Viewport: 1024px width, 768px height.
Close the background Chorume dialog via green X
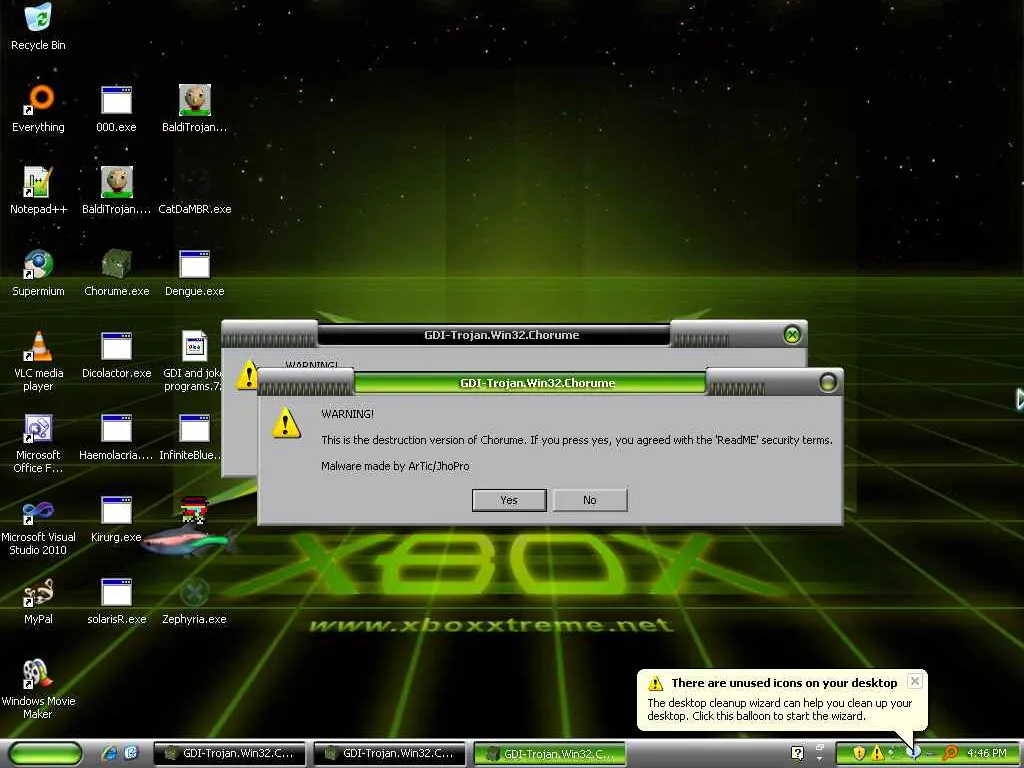tap(792, 335)
